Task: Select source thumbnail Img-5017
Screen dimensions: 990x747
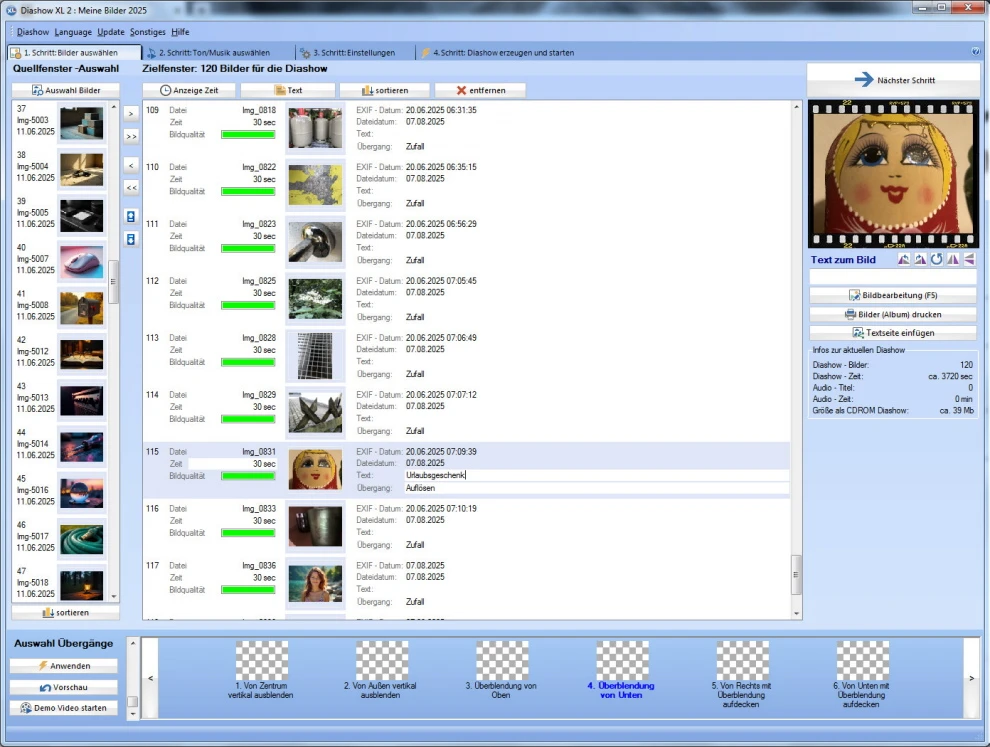Action: 81,539
